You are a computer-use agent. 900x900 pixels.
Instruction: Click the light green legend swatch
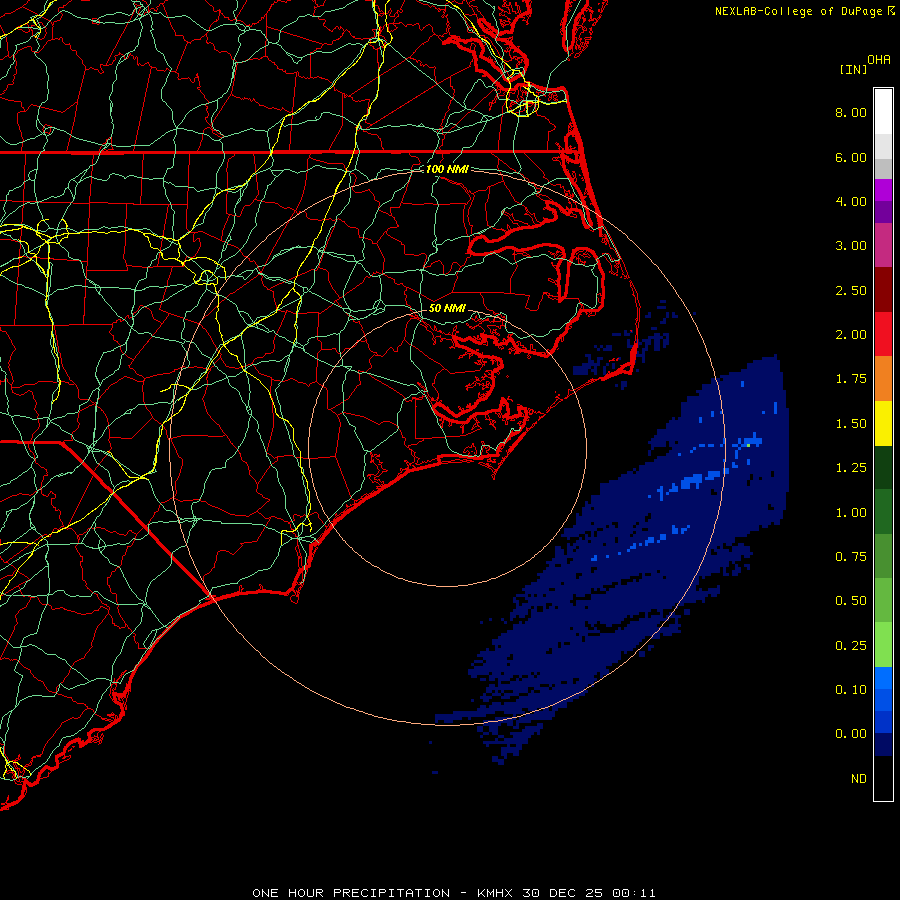pos(883,645)
